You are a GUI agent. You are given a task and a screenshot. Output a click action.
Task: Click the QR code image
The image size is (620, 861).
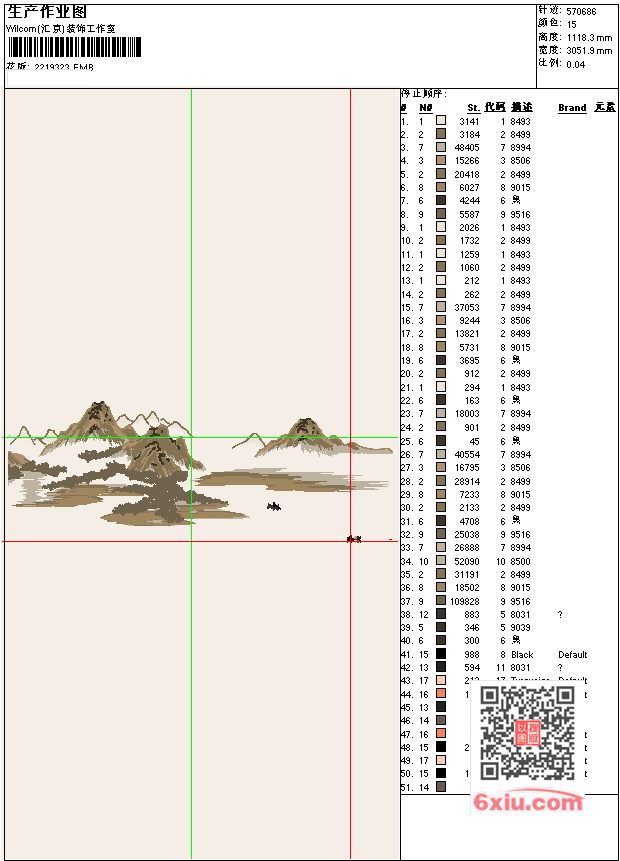click(527, 733)
